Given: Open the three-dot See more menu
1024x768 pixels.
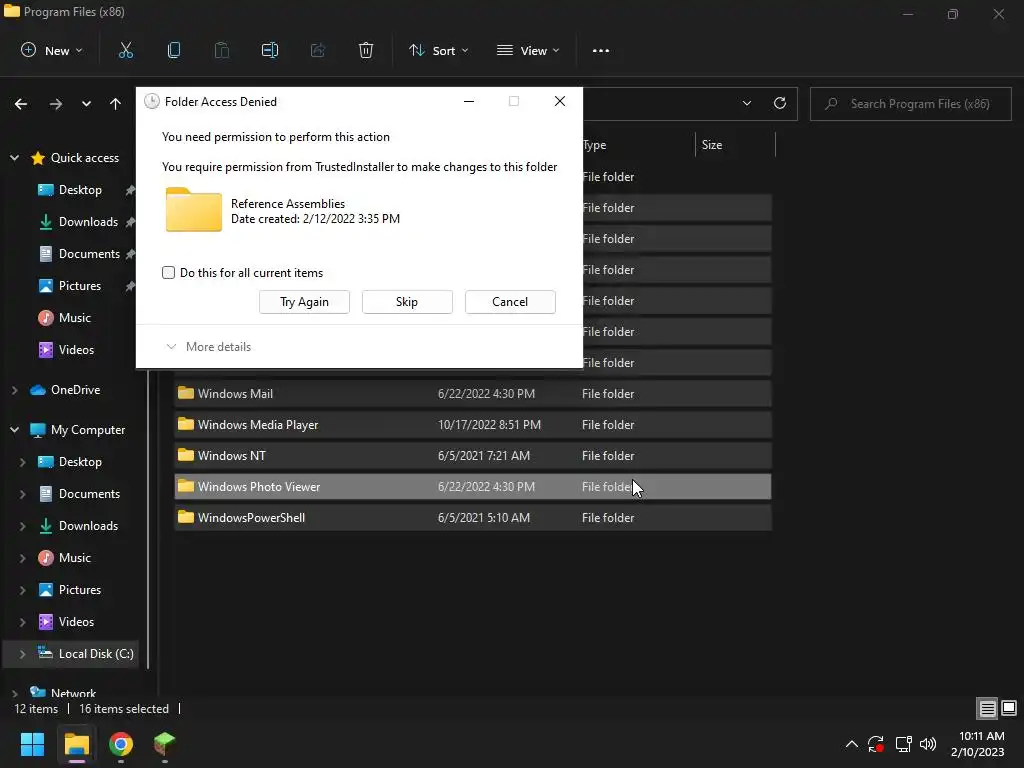Looking at the screenshot, I should pos(601,50).
